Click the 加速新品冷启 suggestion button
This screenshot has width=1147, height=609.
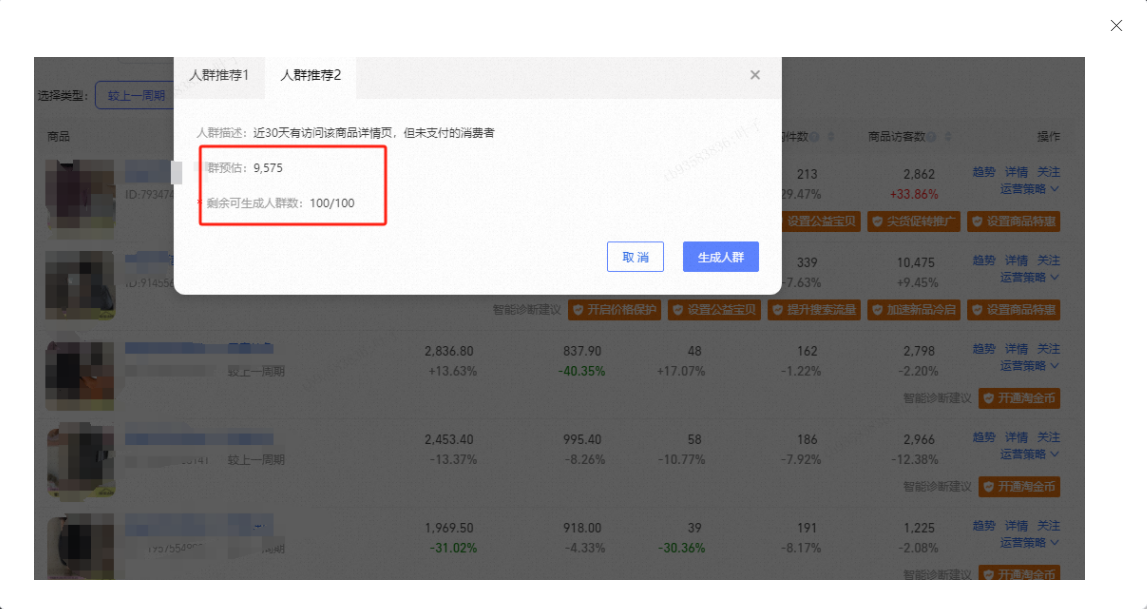click(914, 310)
